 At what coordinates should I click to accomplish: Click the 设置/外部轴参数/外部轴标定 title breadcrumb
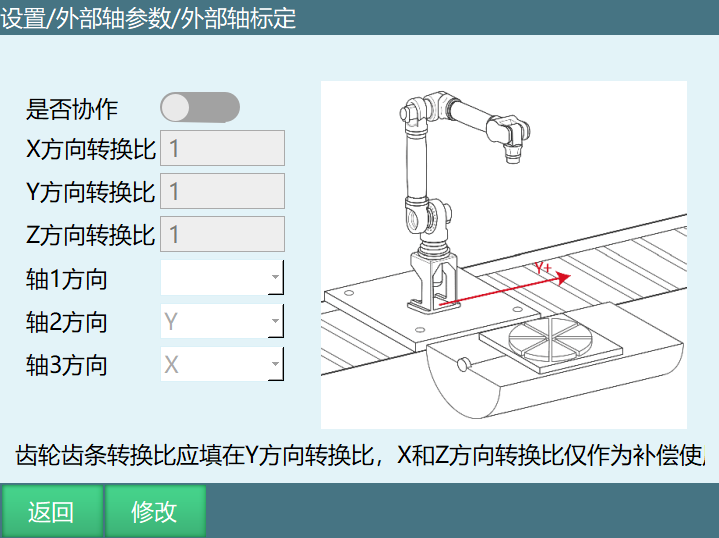148,18
